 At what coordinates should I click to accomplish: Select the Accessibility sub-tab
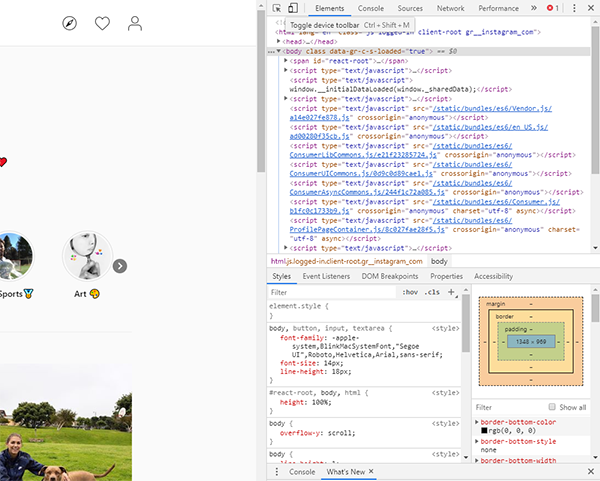click(493, 276)
